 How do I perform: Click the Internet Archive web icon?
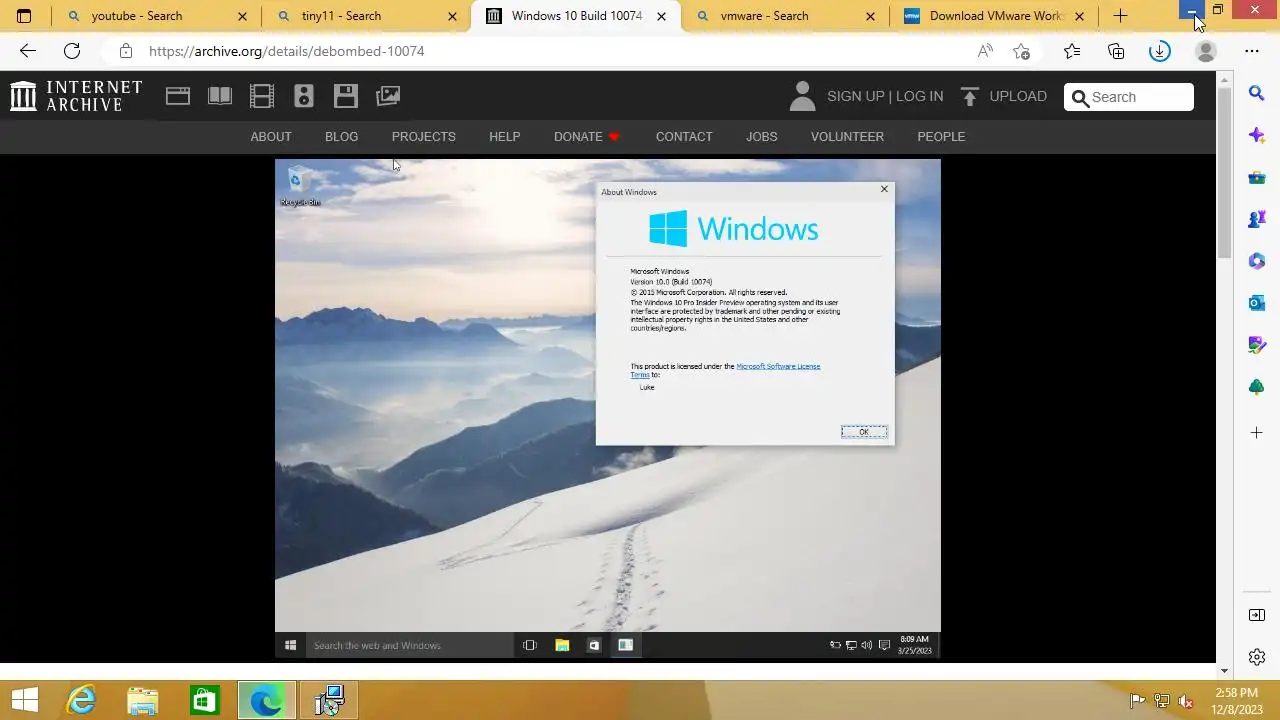(178, 96)
